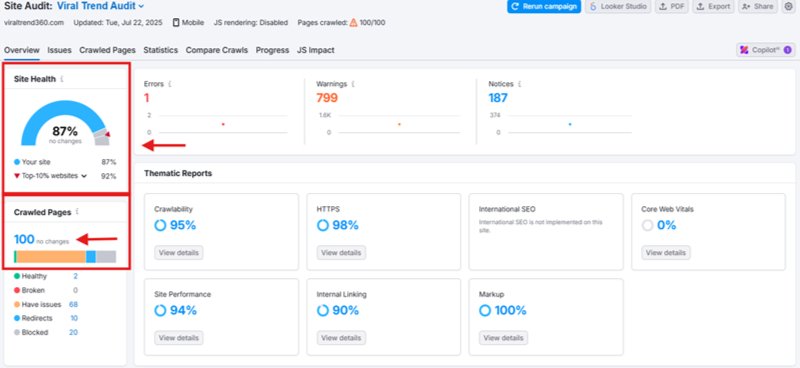The height and width of the screenshot is (368, 800).
Task: Click the Markup progress ring icon
Action: coord(485,310)
